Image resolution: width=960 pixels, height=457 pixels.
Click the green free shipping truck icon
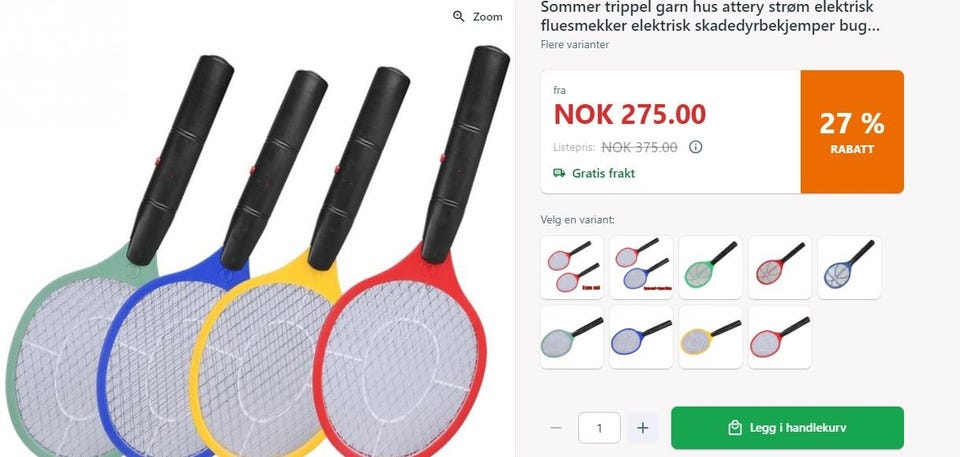coord(559,173)
